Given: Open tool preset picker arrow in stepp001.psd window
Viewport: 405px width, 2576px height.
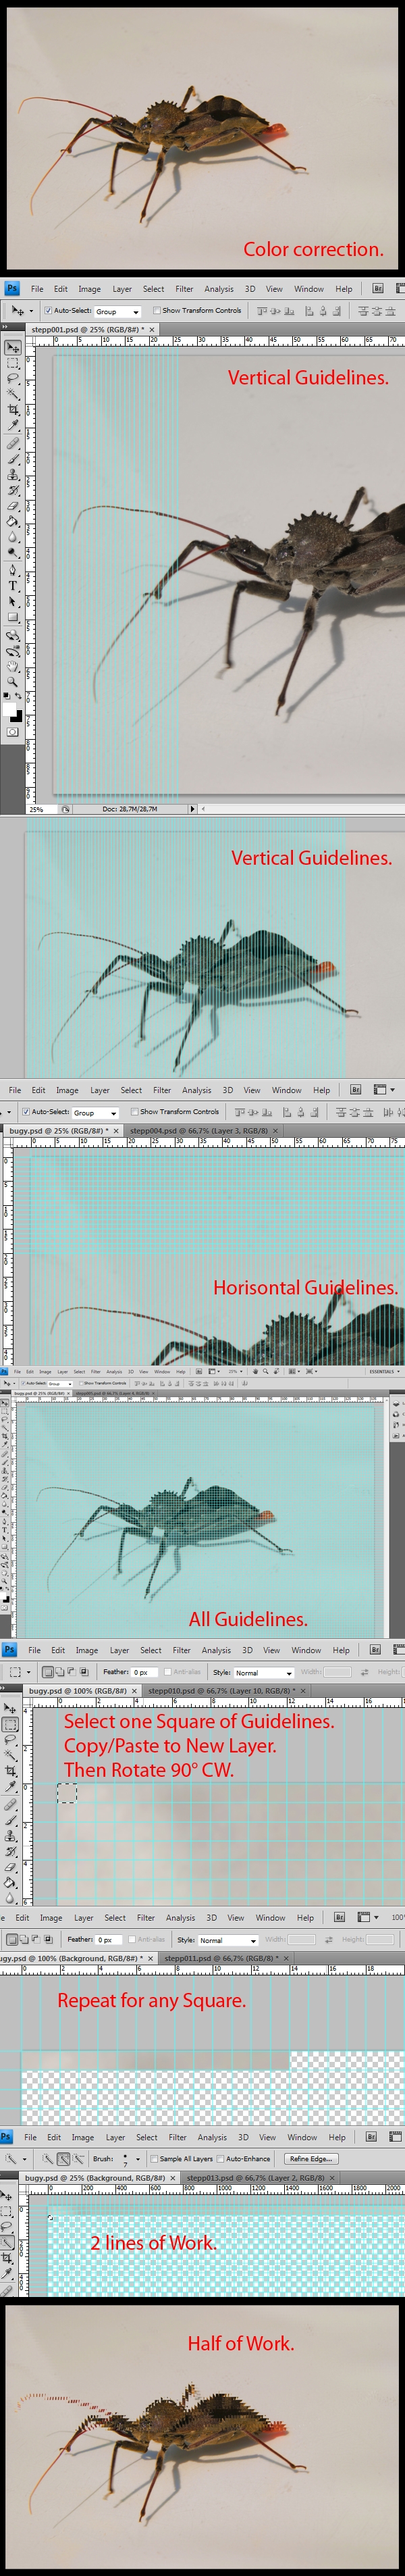Looking at the screenshot, I should [31, 311].
